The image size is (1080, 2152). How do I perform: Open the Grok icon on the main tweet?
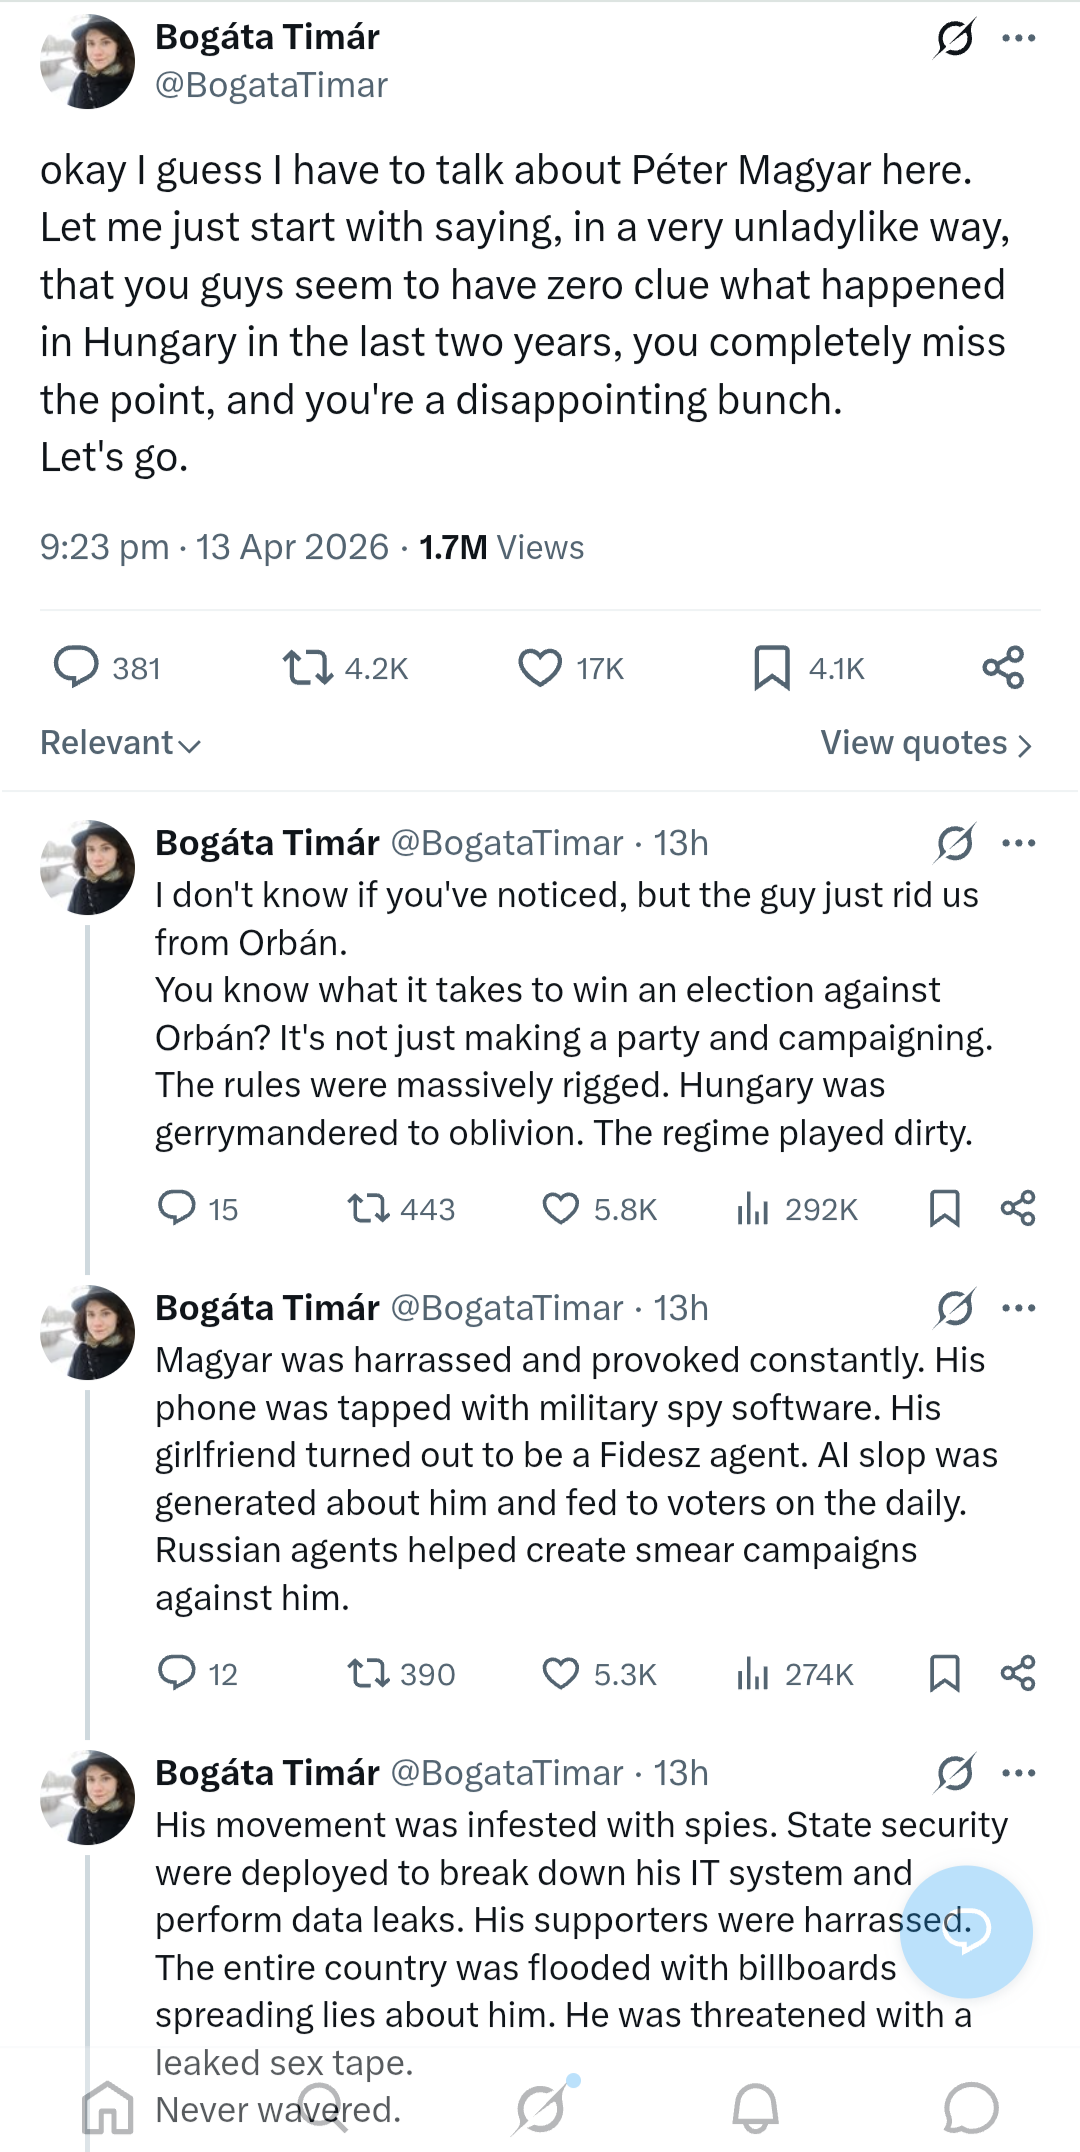(x=954, y=39)
